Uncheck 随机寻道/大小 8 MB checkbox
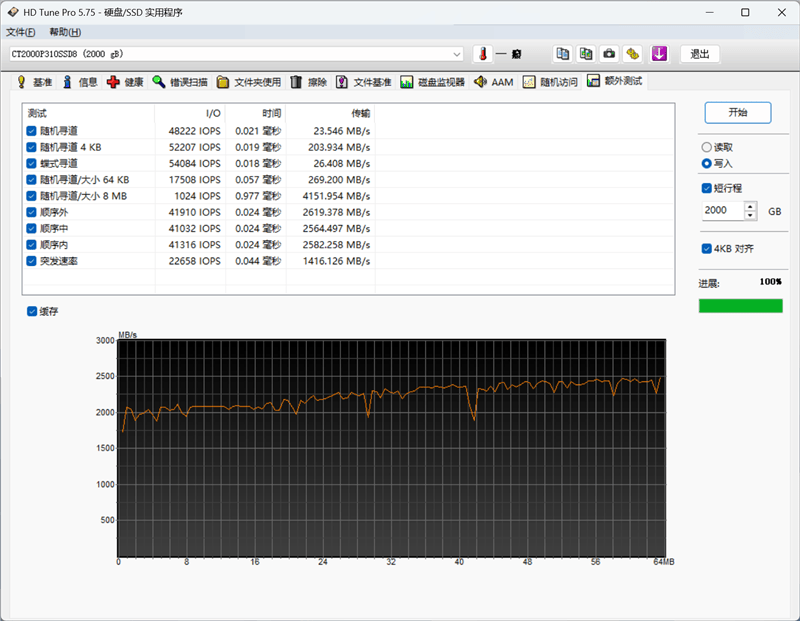This screenshot has height=621, width=800. (x=31, y=196)
